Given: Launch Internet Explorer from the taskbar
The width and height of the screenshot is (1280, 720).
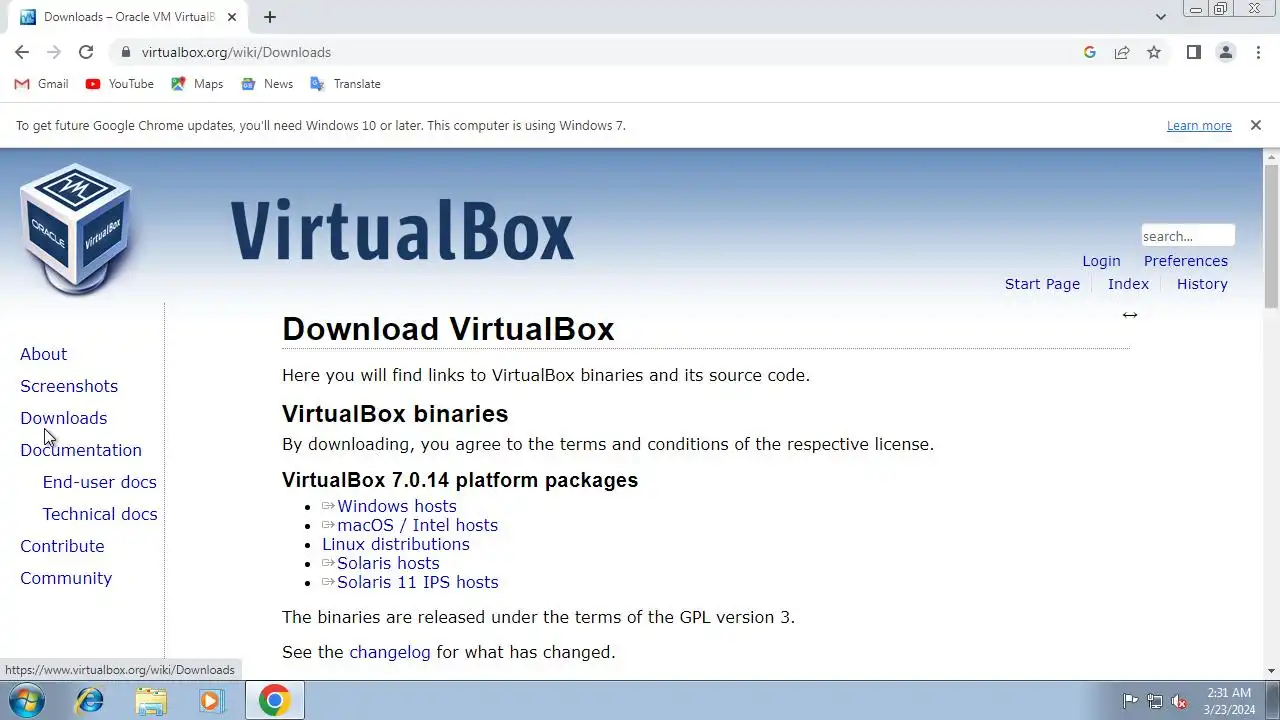Looking at the screenshot, I should (x=90, y=700).
